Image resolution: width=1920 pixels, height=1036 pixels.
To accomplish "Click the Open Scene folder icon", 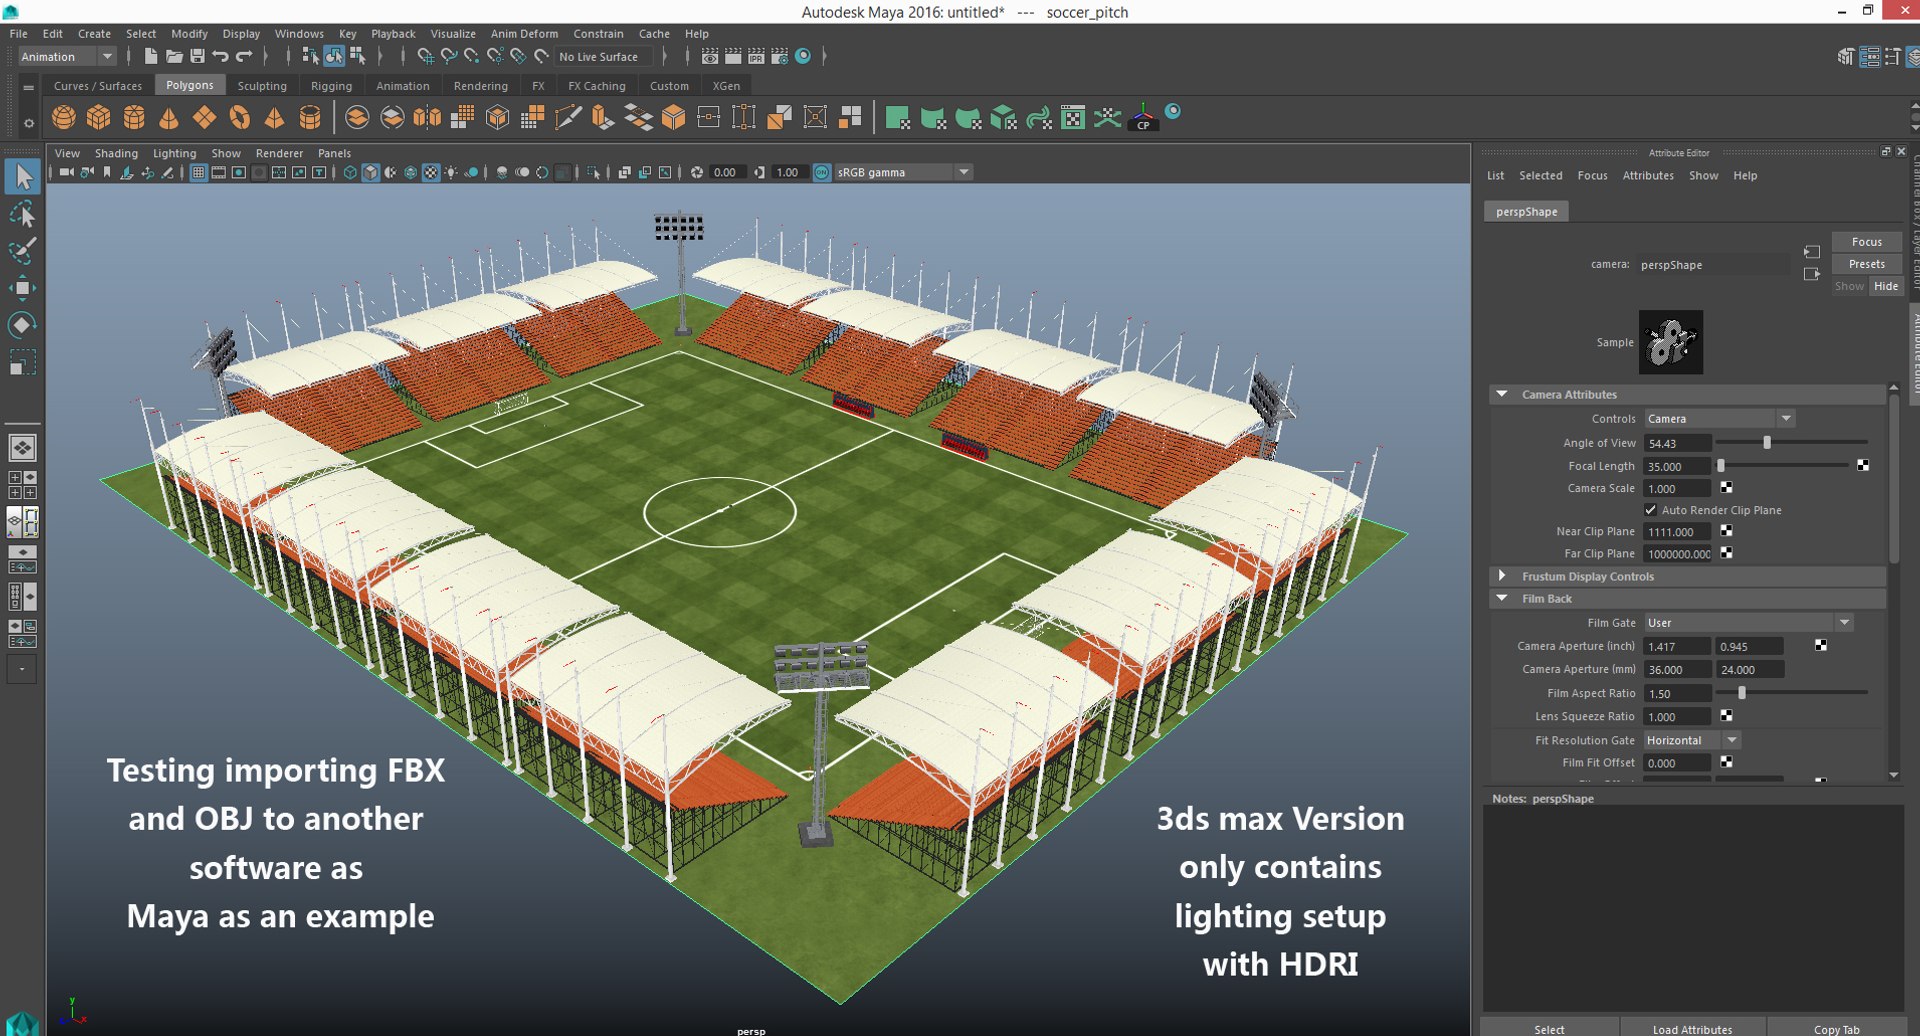I will 174,57.
